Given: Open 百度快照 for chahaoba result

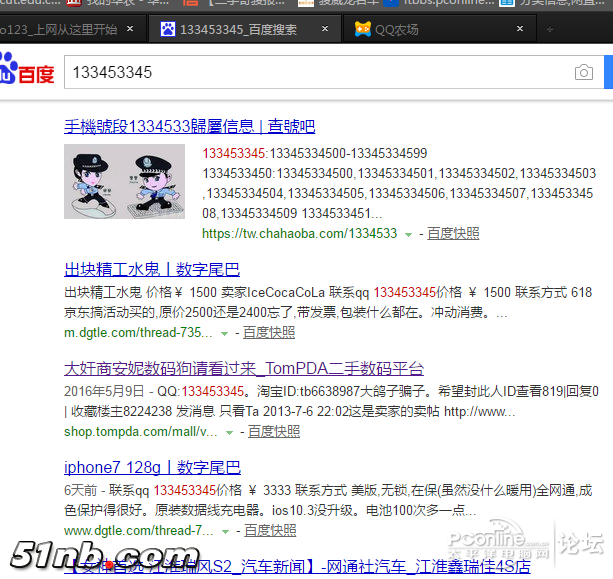Looking at the screenshot, I should (453, 233).
